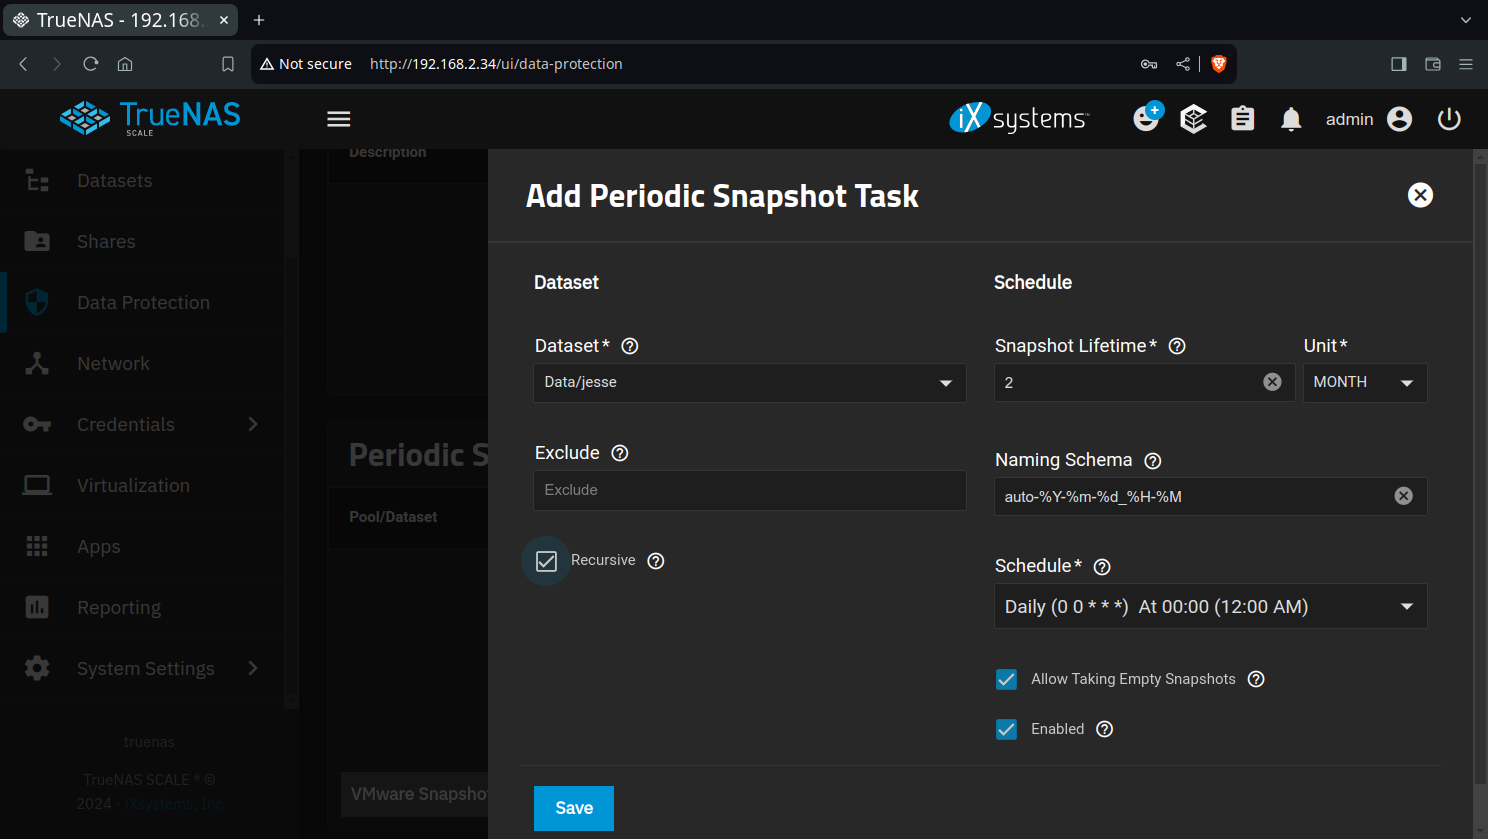
Task: Open the Reporting sidebar section
Action: pos(142,608)
